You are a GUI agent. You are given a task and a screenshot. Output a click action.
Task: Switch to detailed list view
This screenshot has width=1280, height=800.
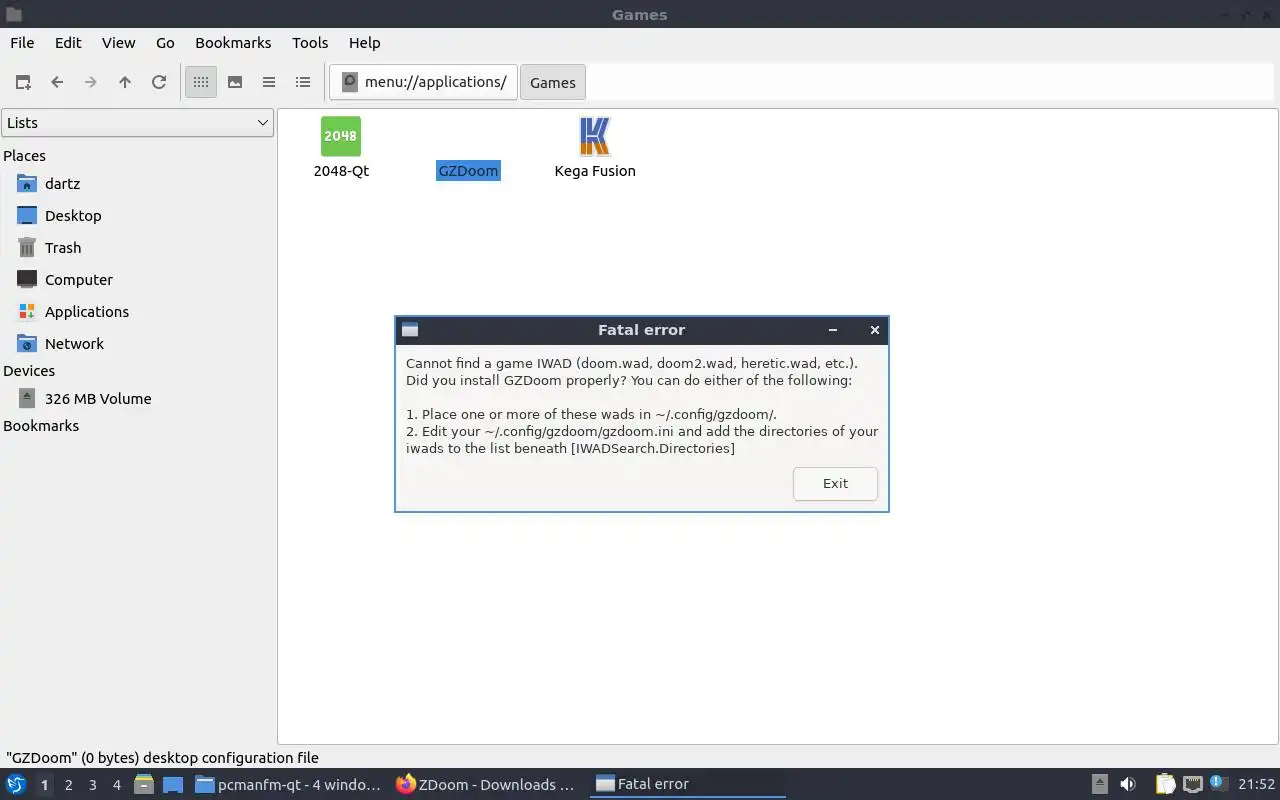click(303, 82)
